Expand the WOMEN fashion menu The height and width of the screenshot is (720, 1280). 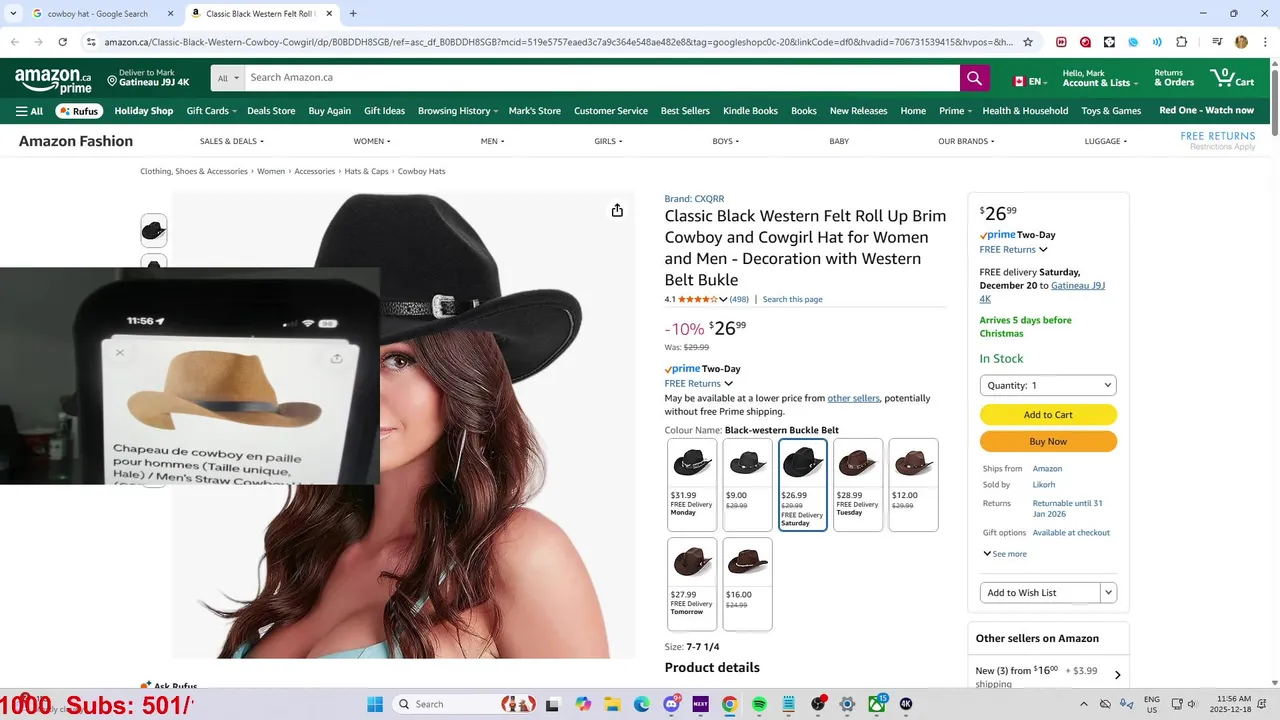tap(372, 141)
